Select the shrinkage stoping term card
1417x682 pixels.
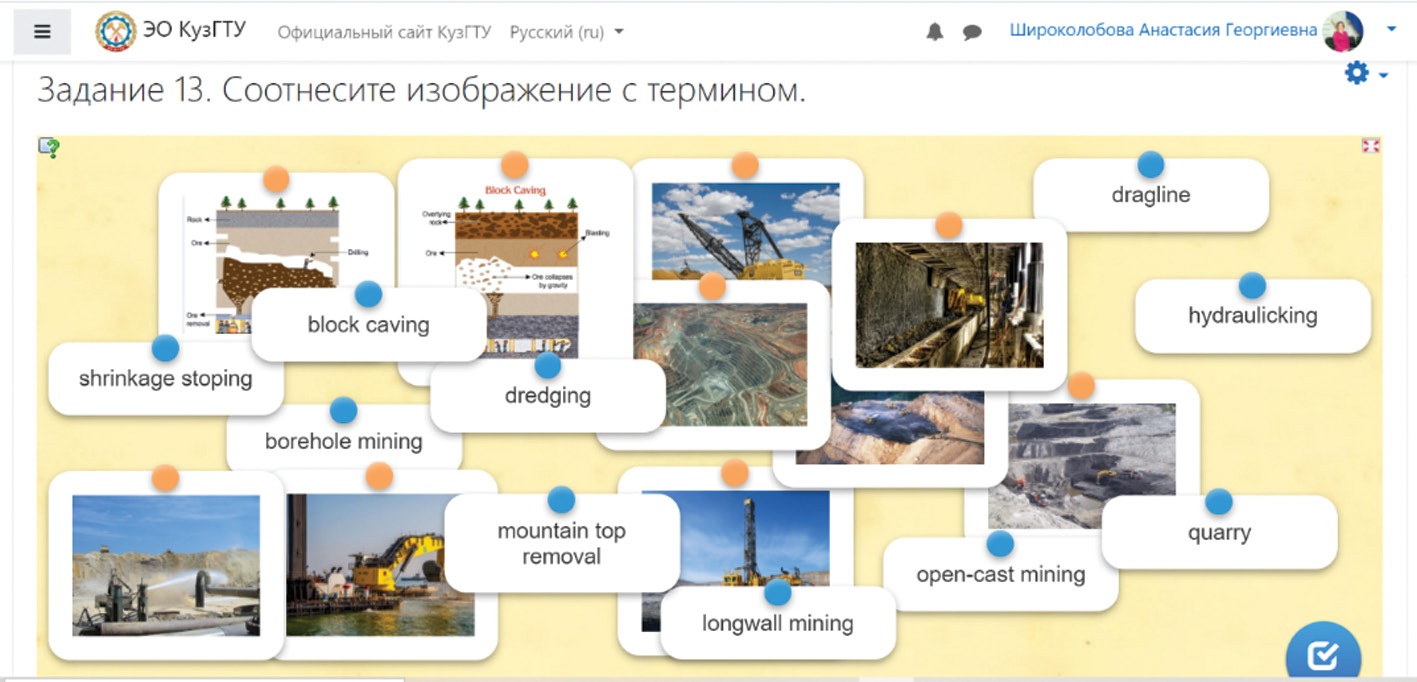pos(165,380)
